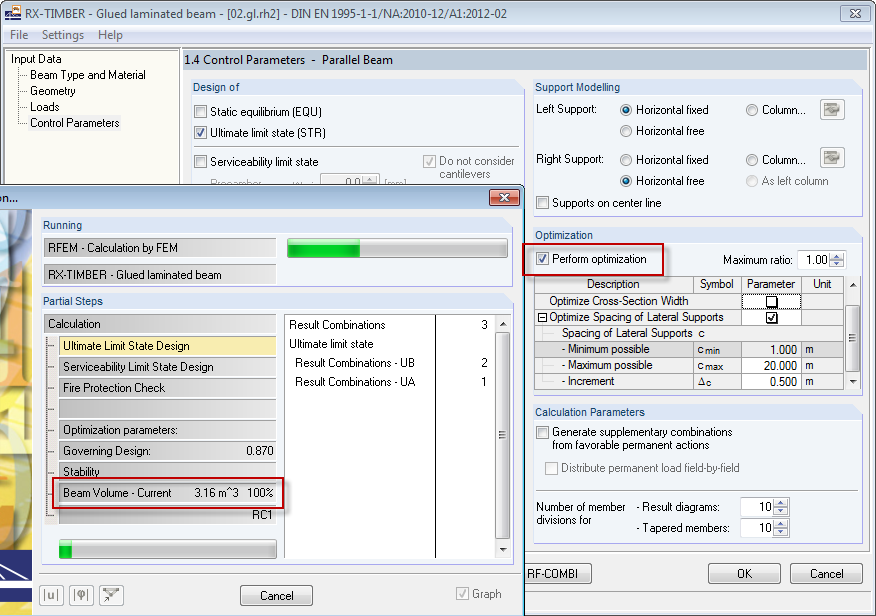Select Geometry in Input Data tree

point(53,91)
